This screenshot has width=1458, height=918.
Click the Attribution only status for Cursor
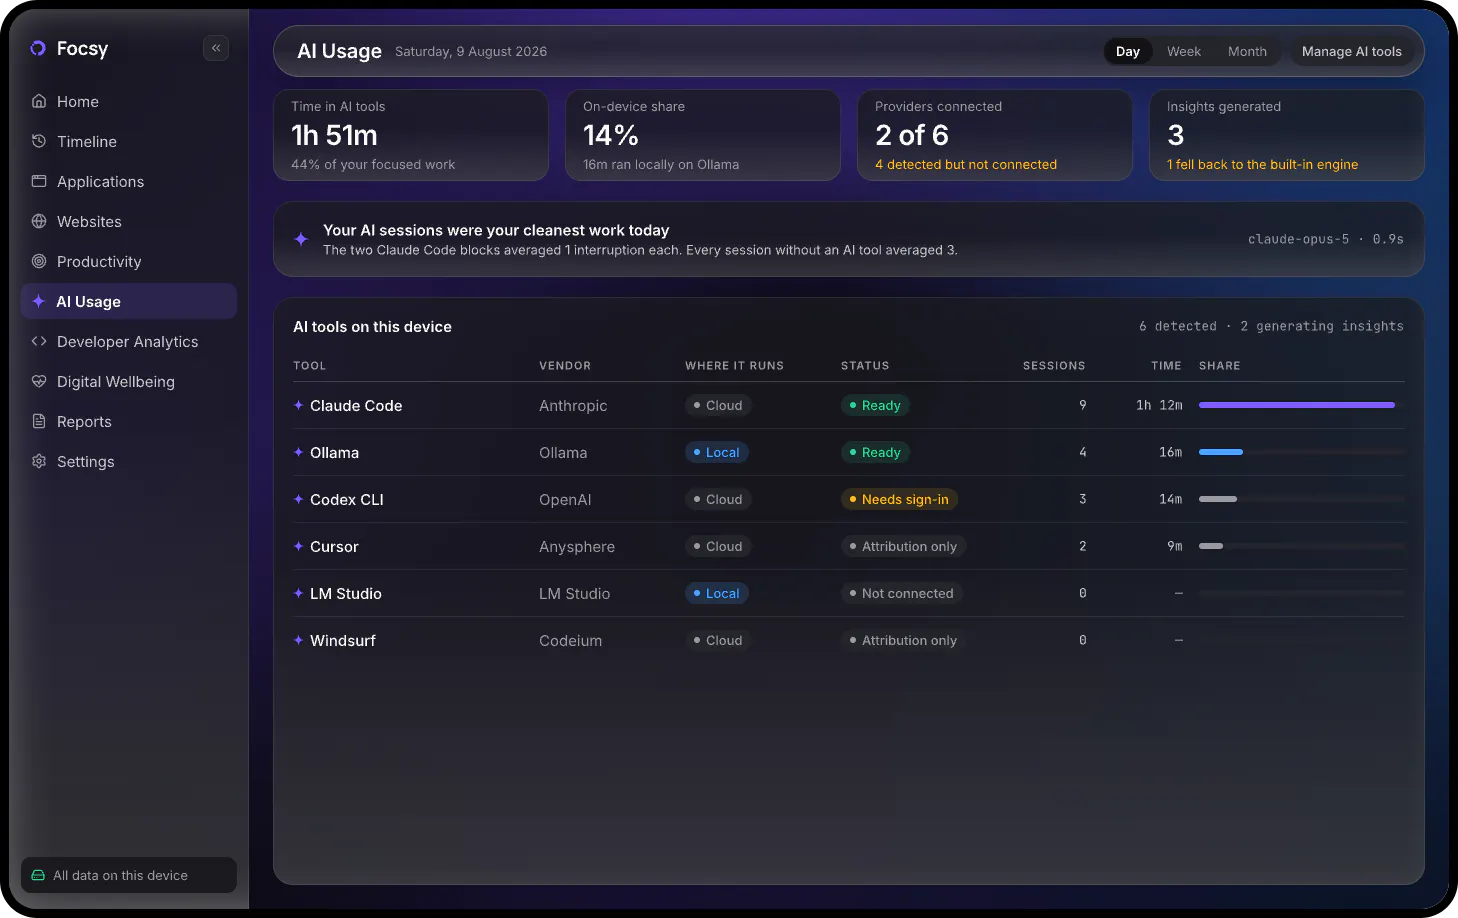tap(903, 546)
